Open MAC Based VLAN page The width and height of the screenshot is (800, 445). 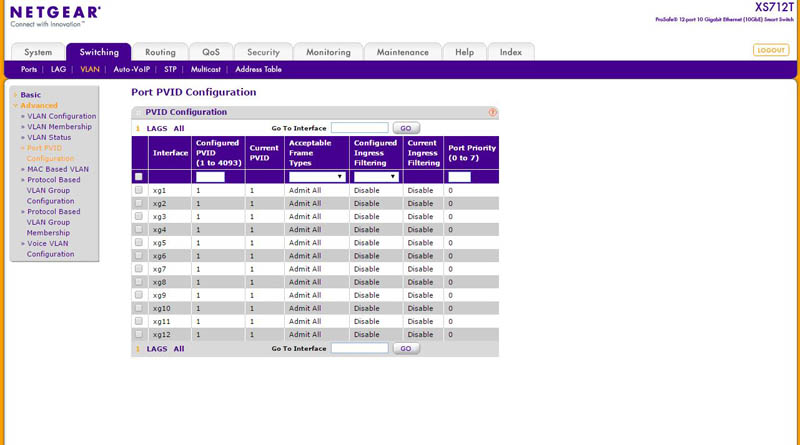tap(58, 169)
